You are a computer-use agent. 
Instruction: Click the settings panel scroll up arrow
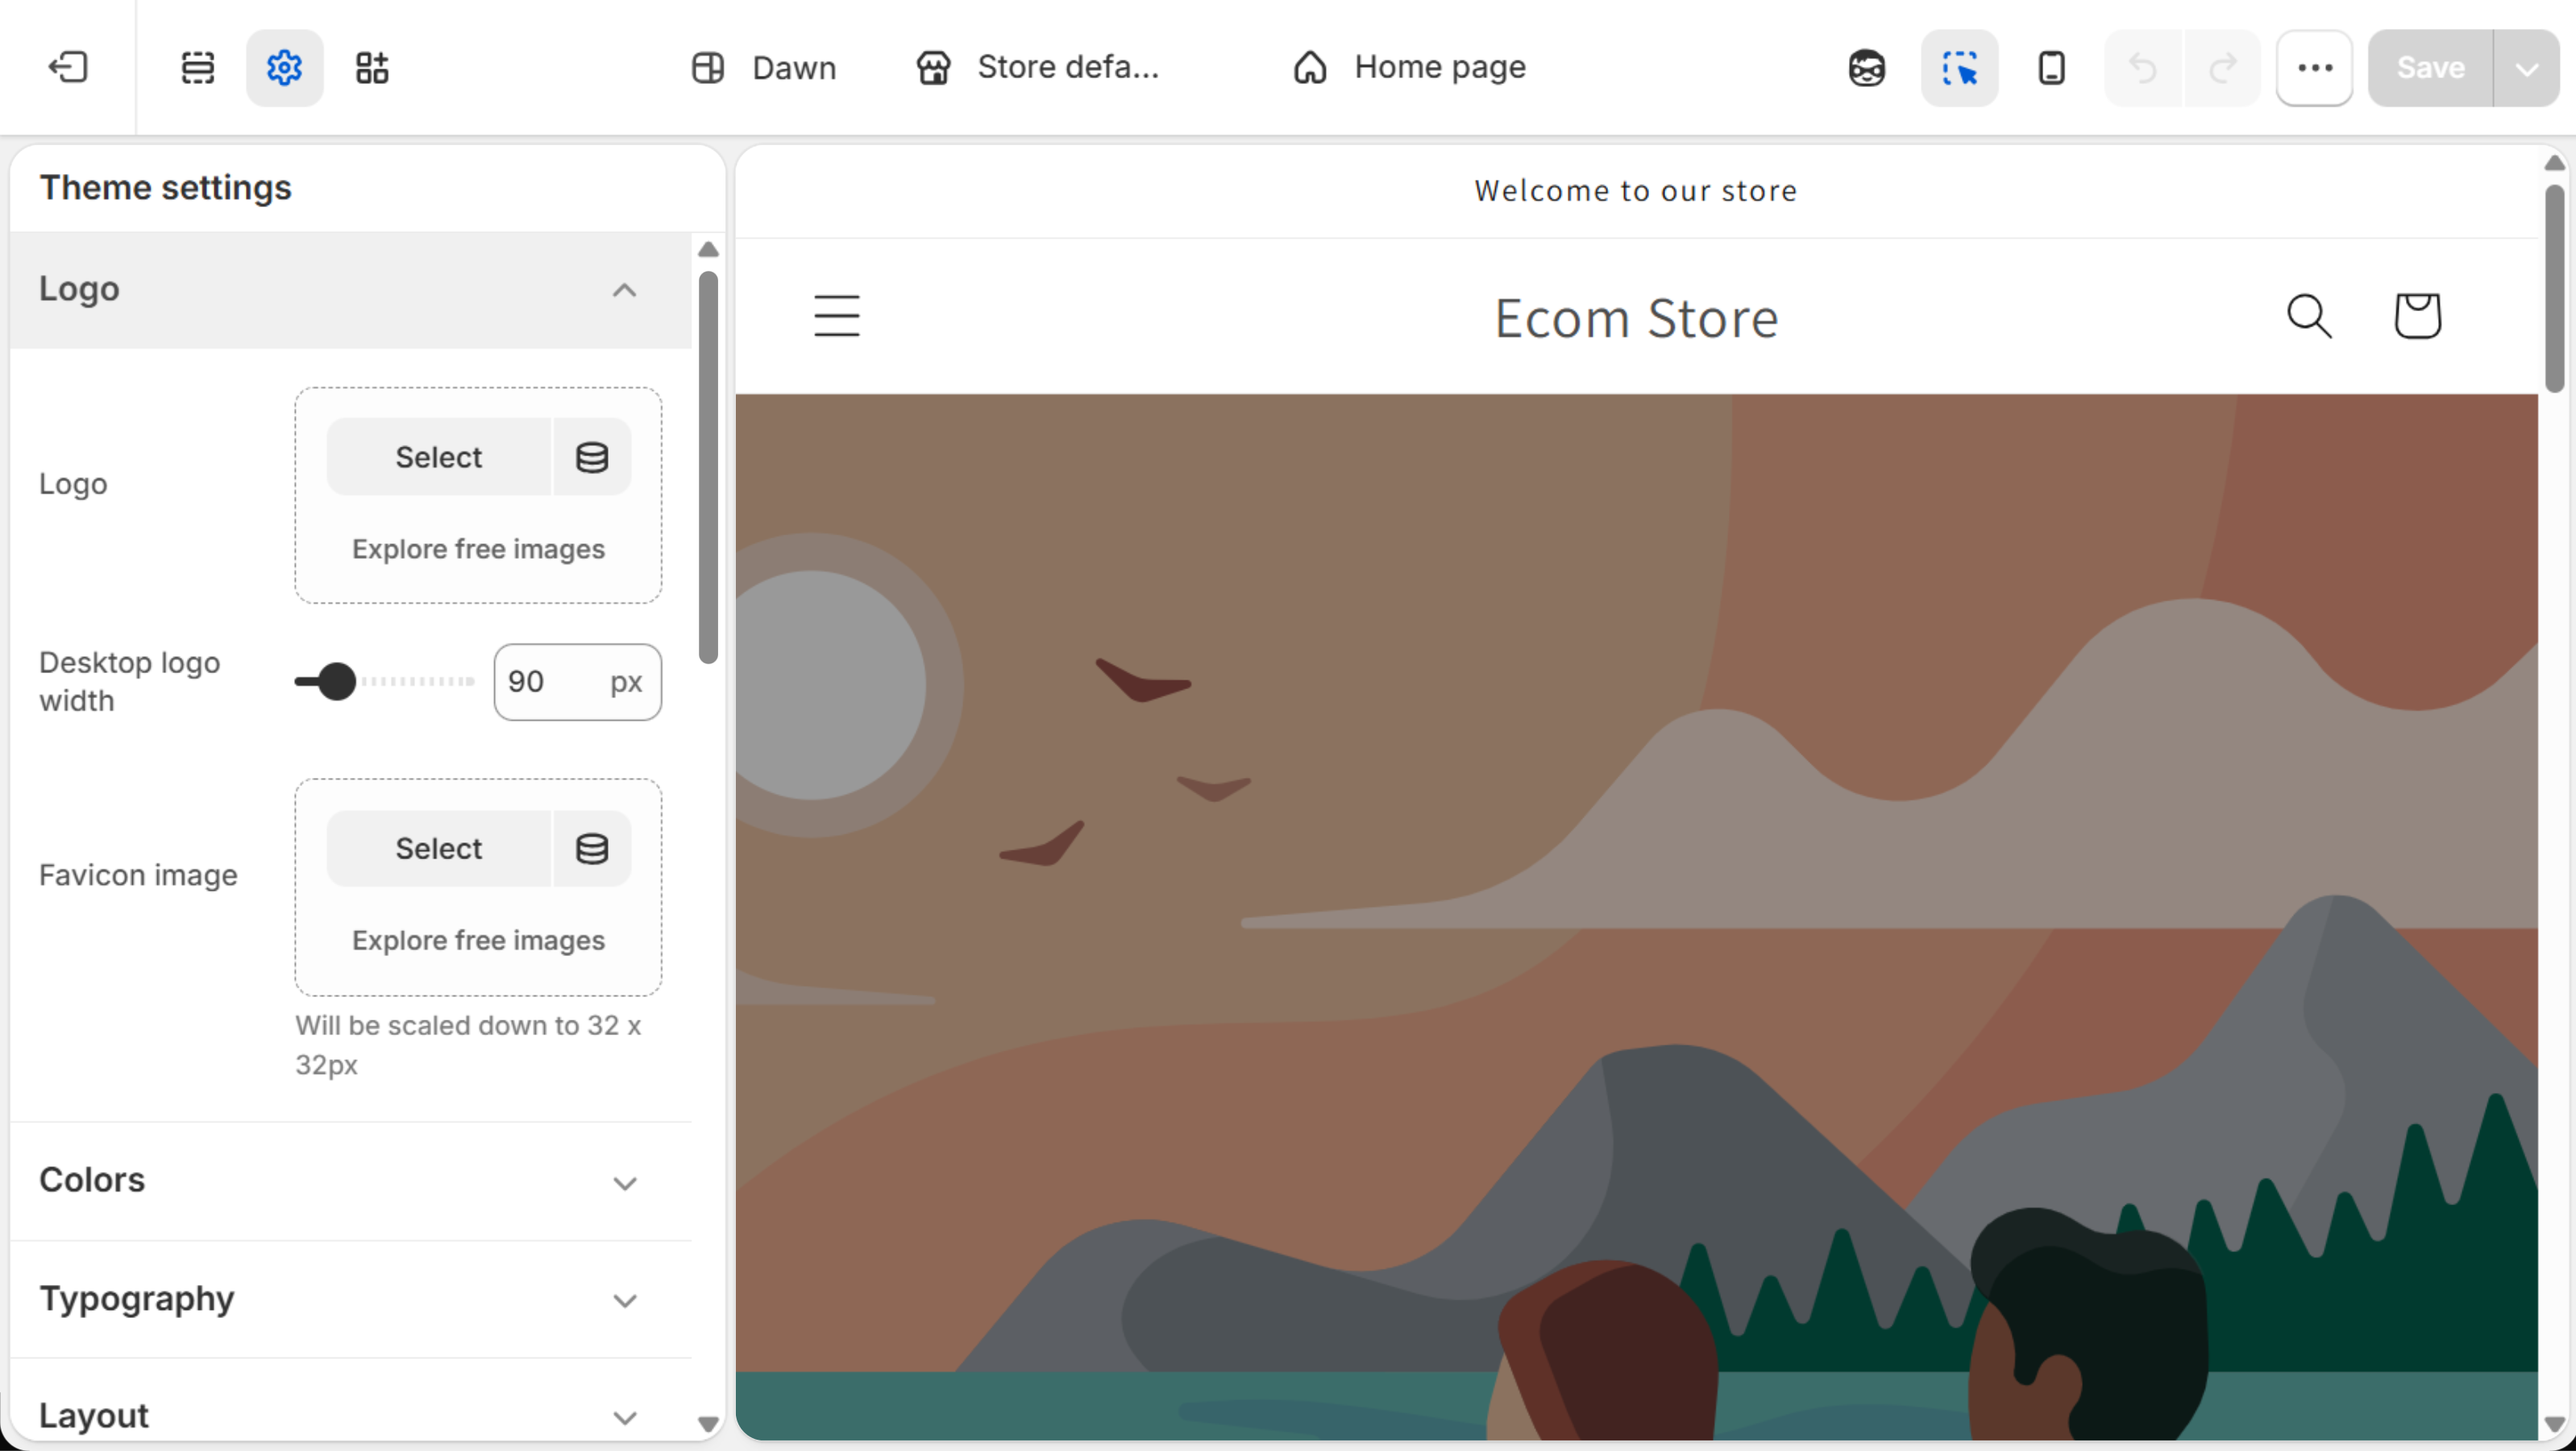pos(708,249)
